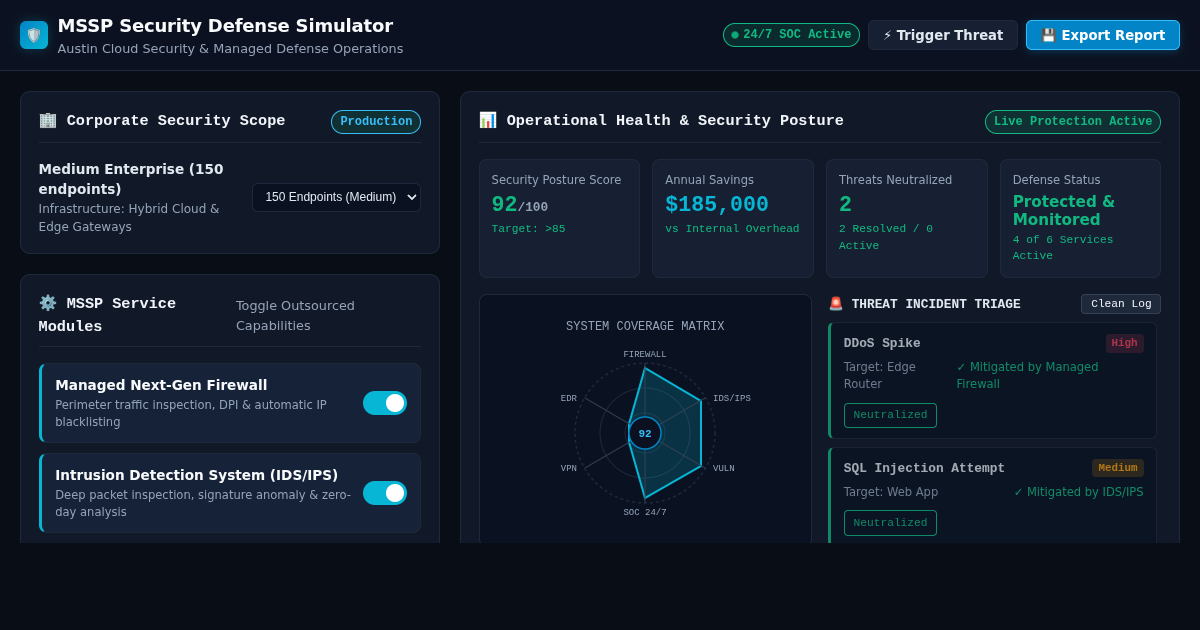
Task: Click the Neutralized tag on SQL Injection Attempt
Action: (890, 523)
